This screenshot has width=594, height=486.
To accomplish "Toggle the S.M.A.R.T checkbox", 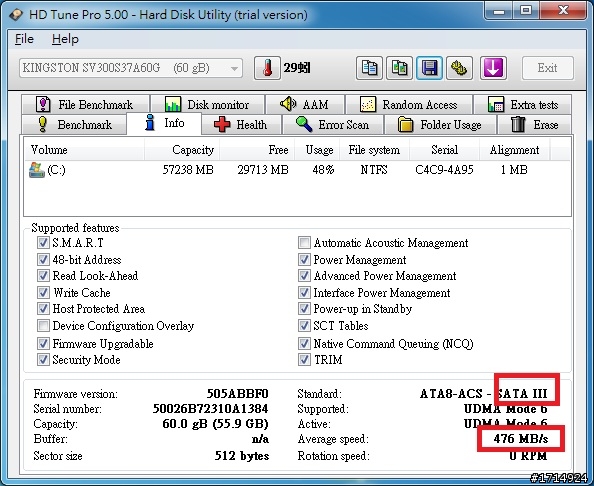I will [43, 242].
